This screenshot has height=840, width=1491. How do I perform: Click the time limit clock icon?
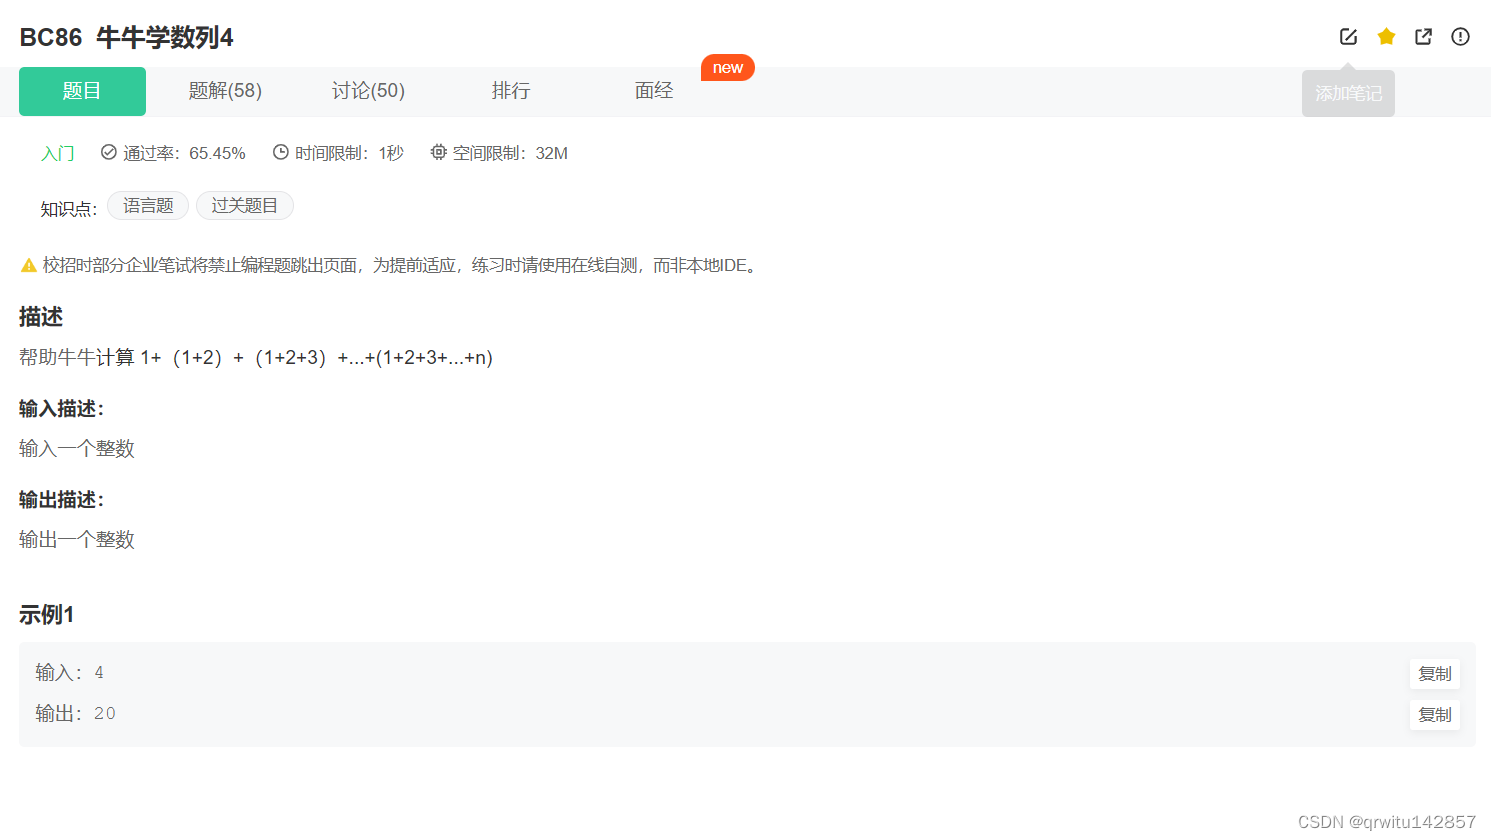[281, 152]
